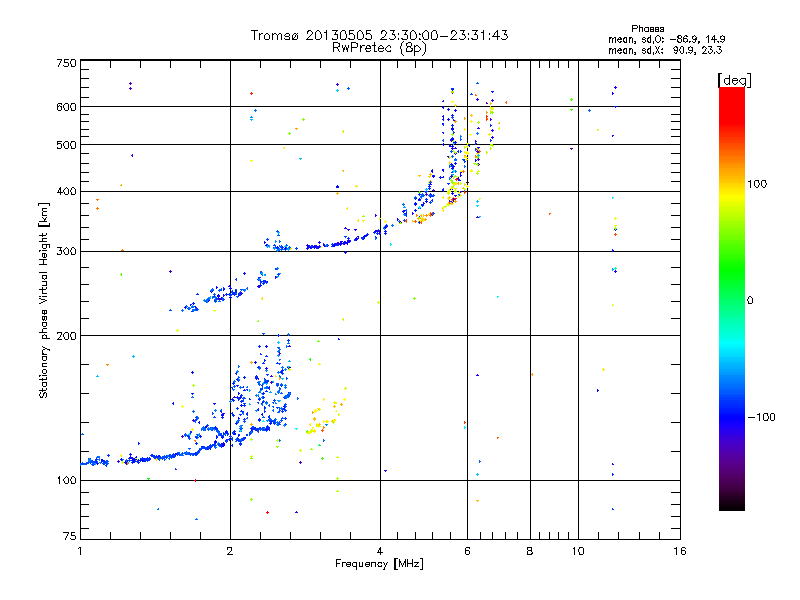Click the y-axis tick label '300'

(x=66, y=251)
